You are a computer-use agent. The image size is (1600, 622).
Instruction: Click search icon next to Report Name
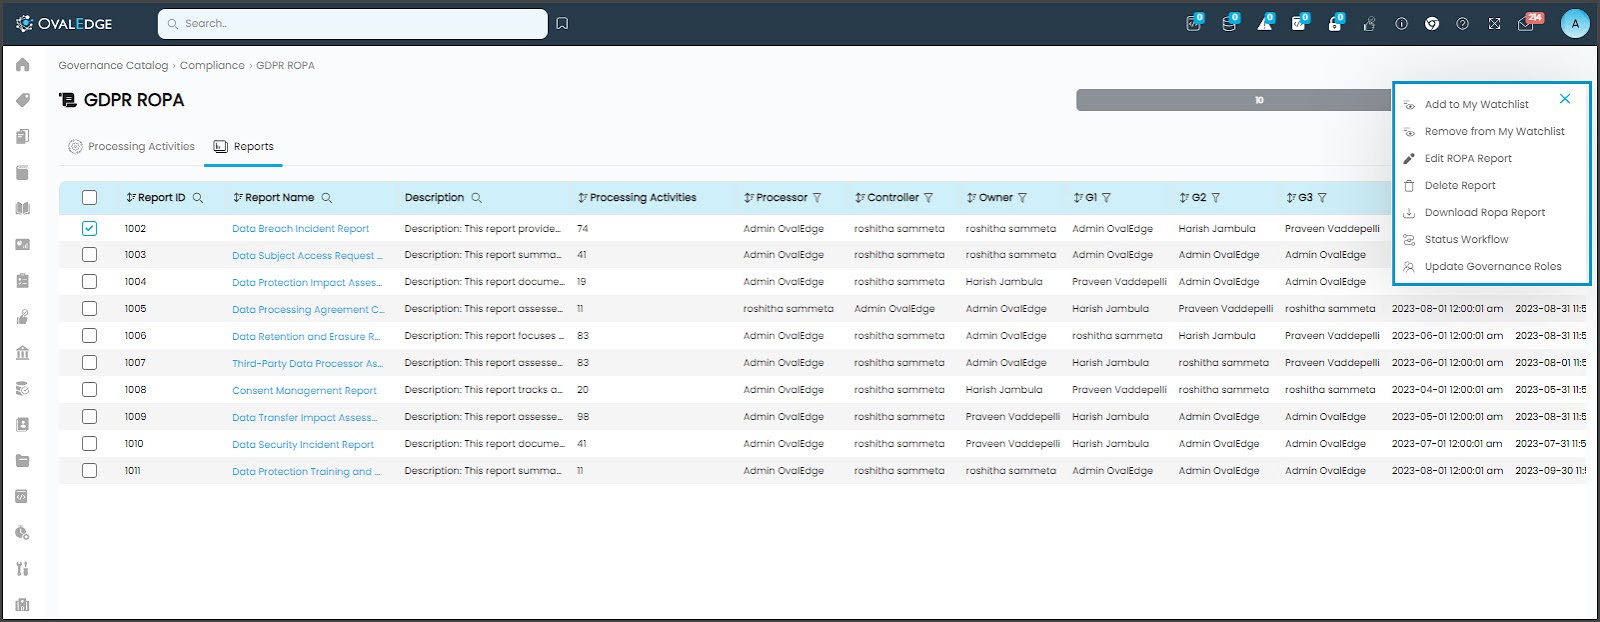coord(327,198)
